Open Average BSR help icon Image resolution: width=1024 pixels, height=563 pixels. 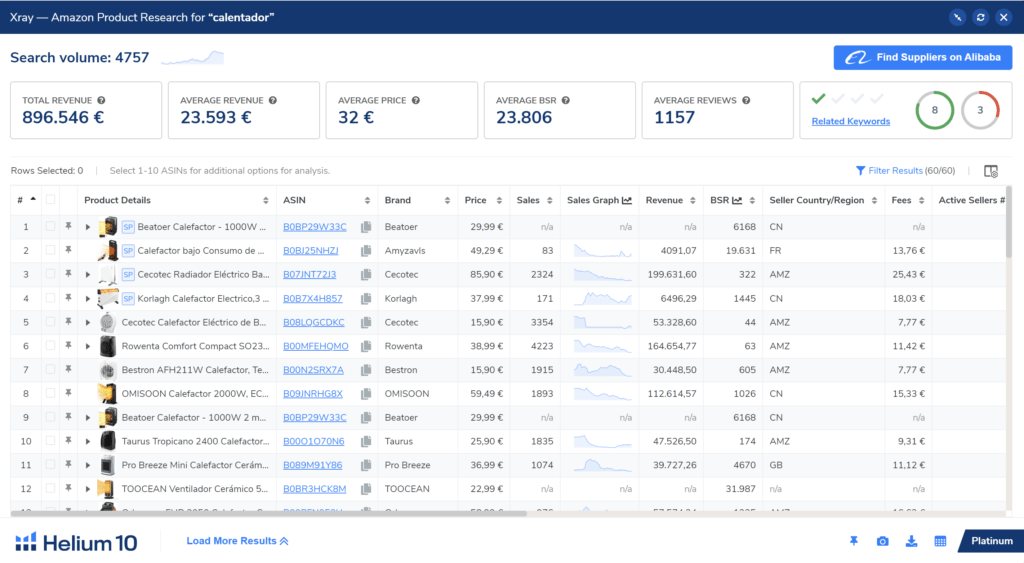click(566, 101)
